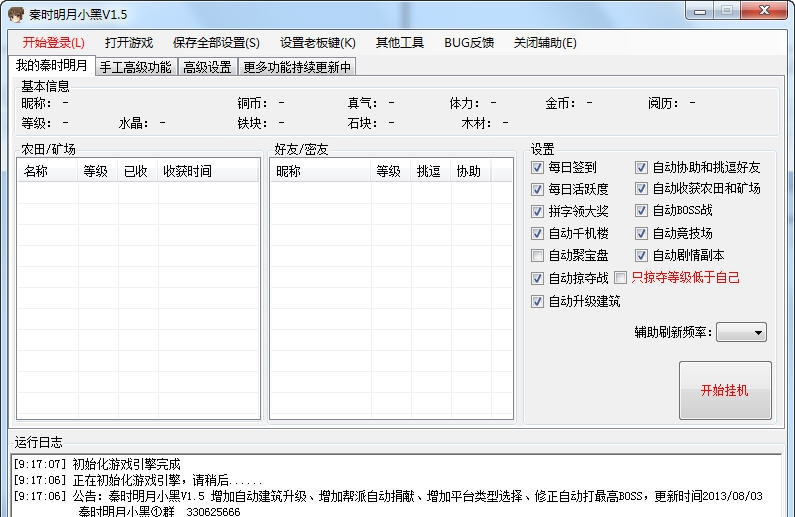Click BUG反馈 menu item

tap(469, 43)
